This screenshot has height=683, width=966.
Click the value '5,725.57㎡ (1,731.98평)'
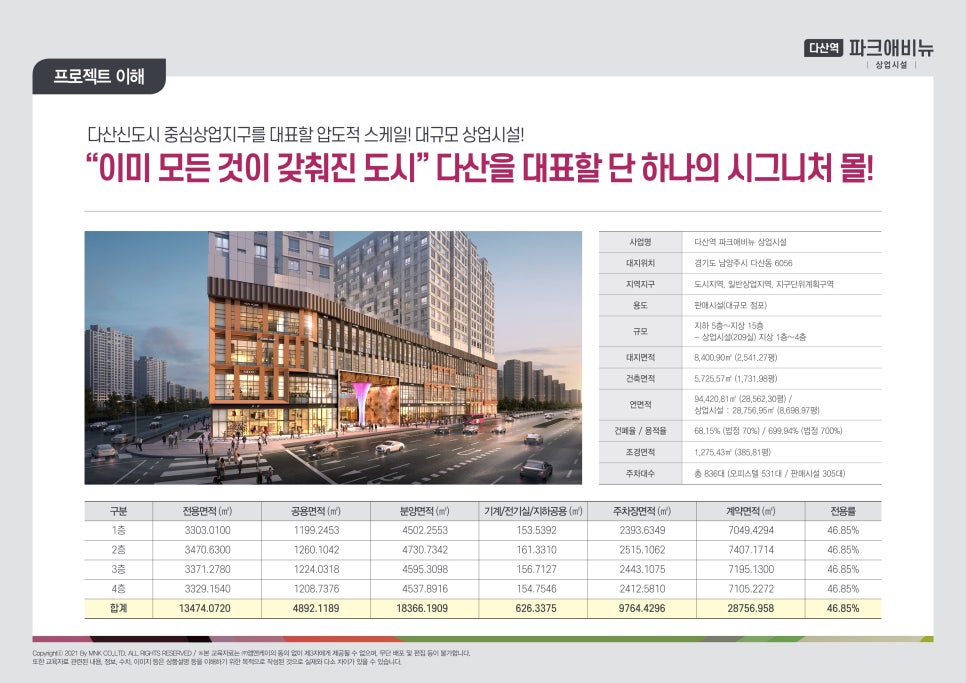736,379
